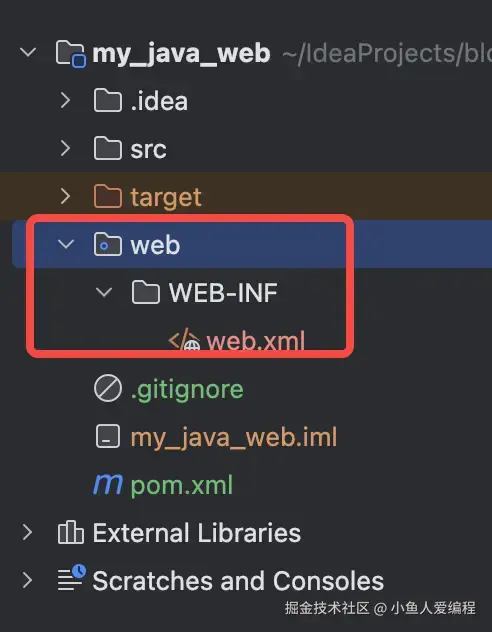Click the my_java_web.iml file icon
Image resolution: width=492 pixels, height=632 pixels.
(108, 437)
